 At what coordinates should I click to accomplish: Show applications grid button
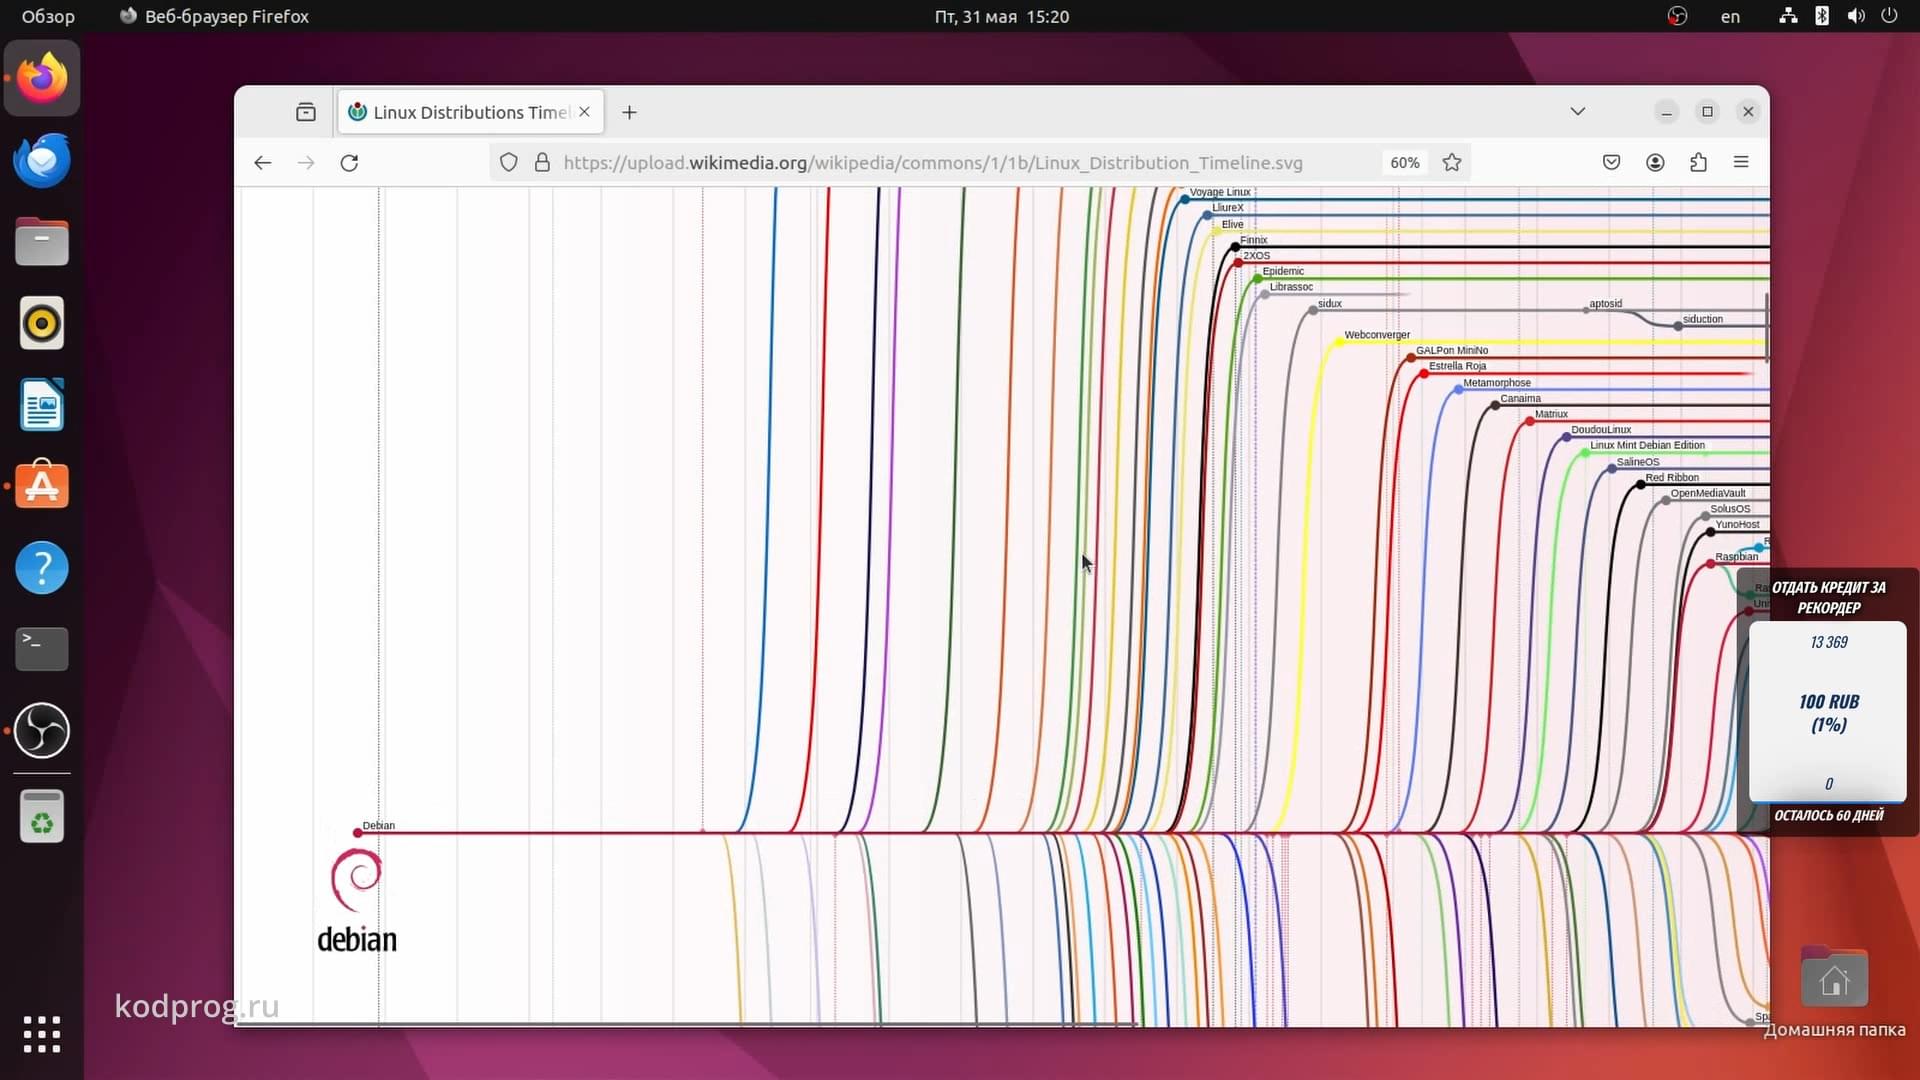(x=42, y=1034)
